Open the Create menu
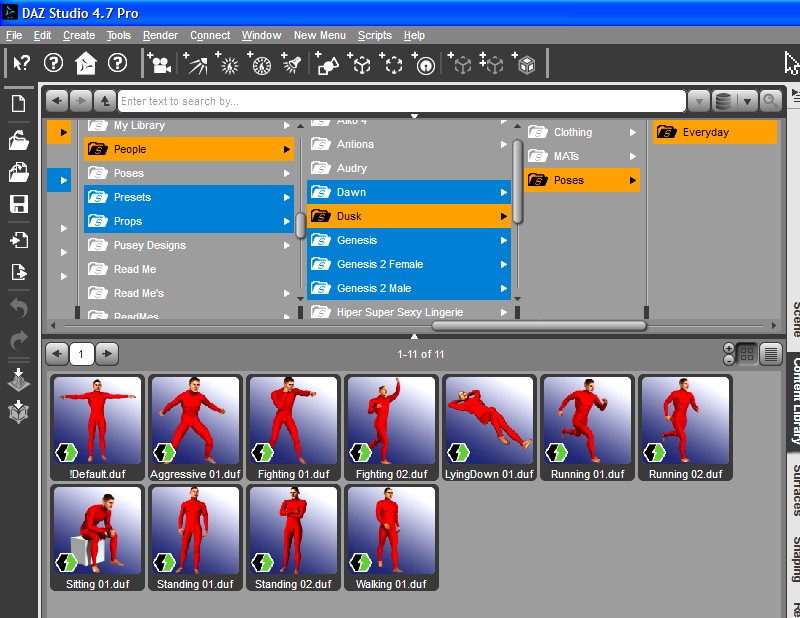Viewport: 800px width, 618px height. point(79,35)
